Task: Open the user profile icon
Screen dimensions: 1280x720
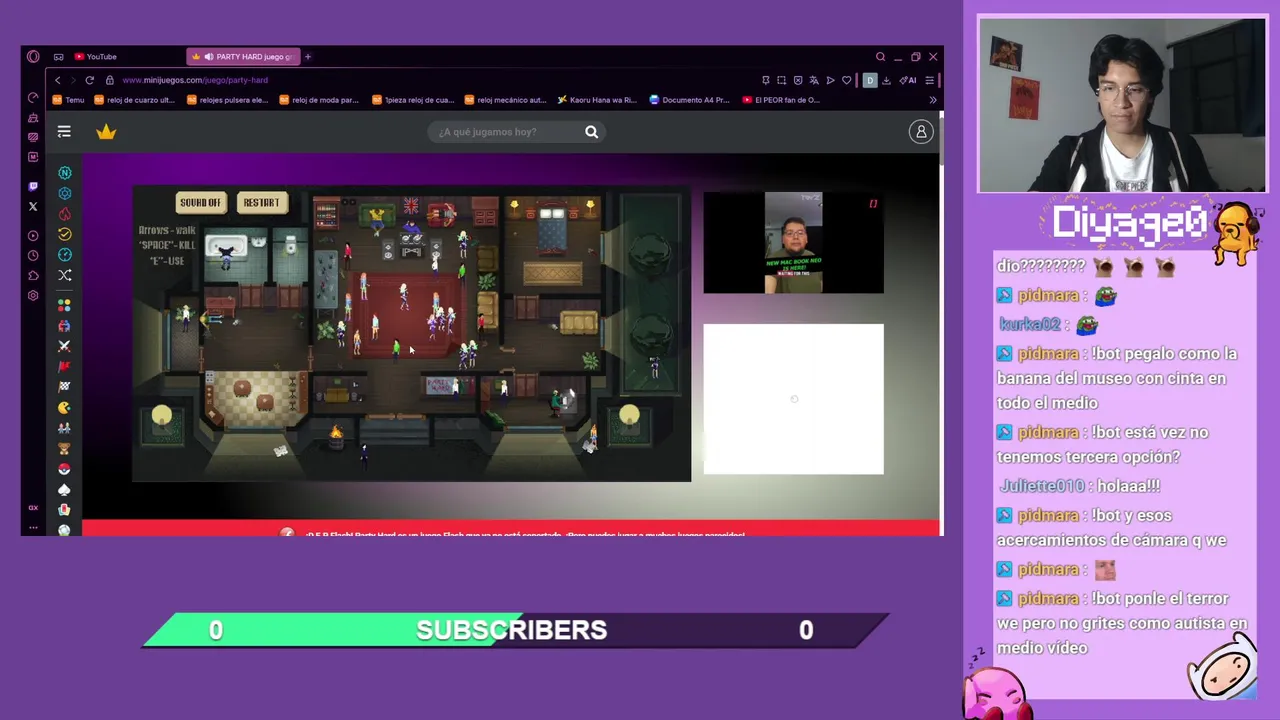Action: 921,132
